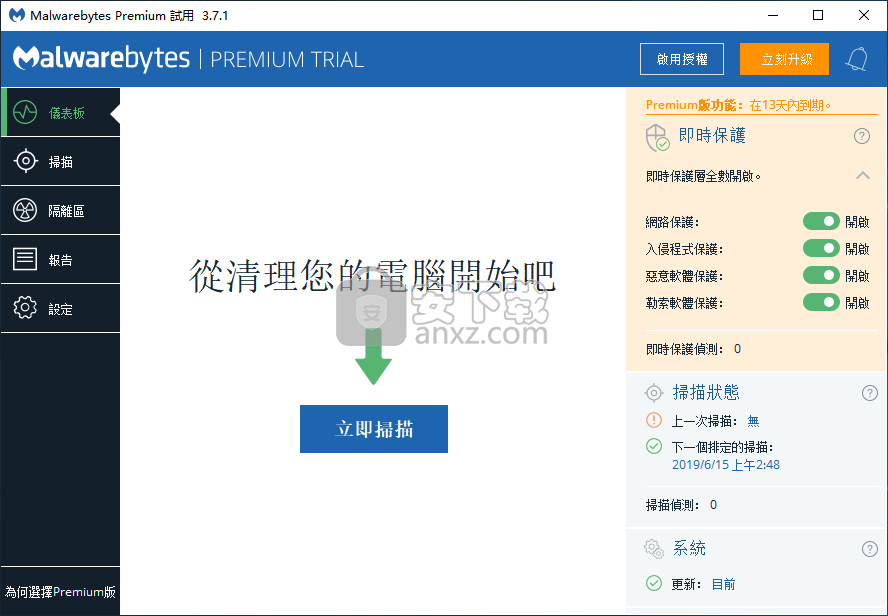Click 掃描偵測 count text
This screenshot has width=888, height=616.
[681, 504]
